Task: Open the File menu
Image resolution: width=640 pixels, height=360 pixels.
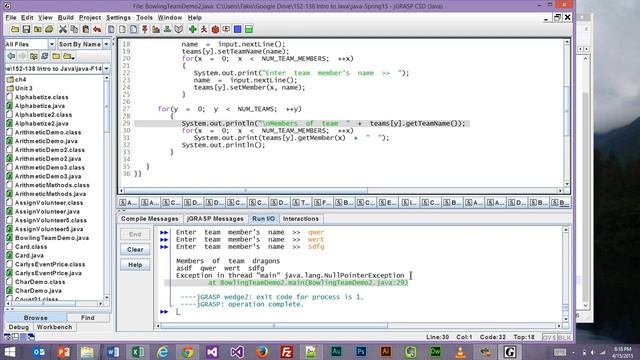Action: (x=11, y=18)
